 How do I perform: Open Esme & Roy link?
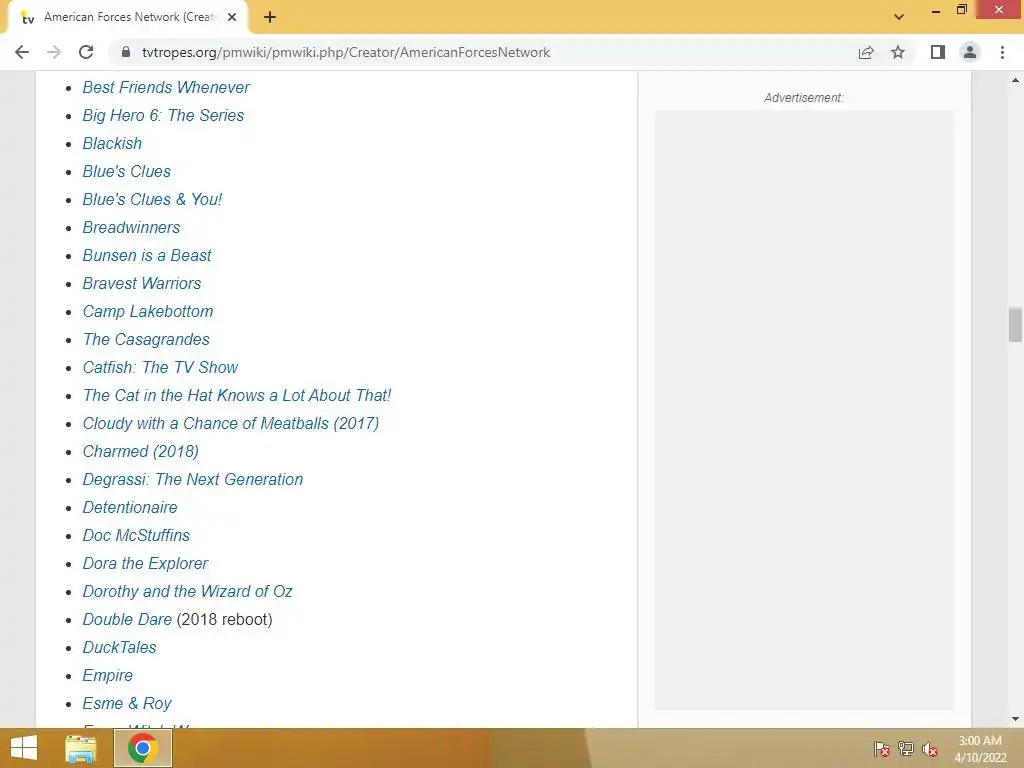click(x=127, y=704)
